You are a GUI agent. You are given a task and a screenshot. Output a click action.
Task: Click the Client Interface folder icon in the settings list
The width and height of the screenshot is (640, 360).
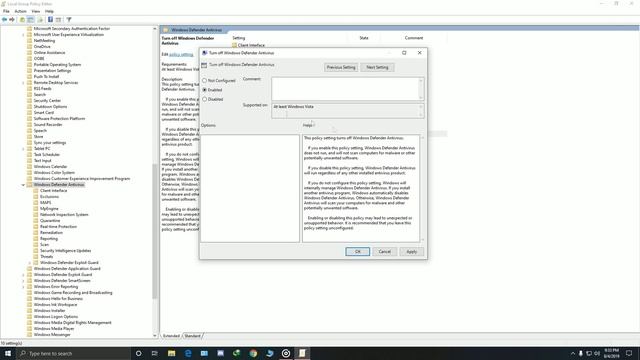point(235,45)
